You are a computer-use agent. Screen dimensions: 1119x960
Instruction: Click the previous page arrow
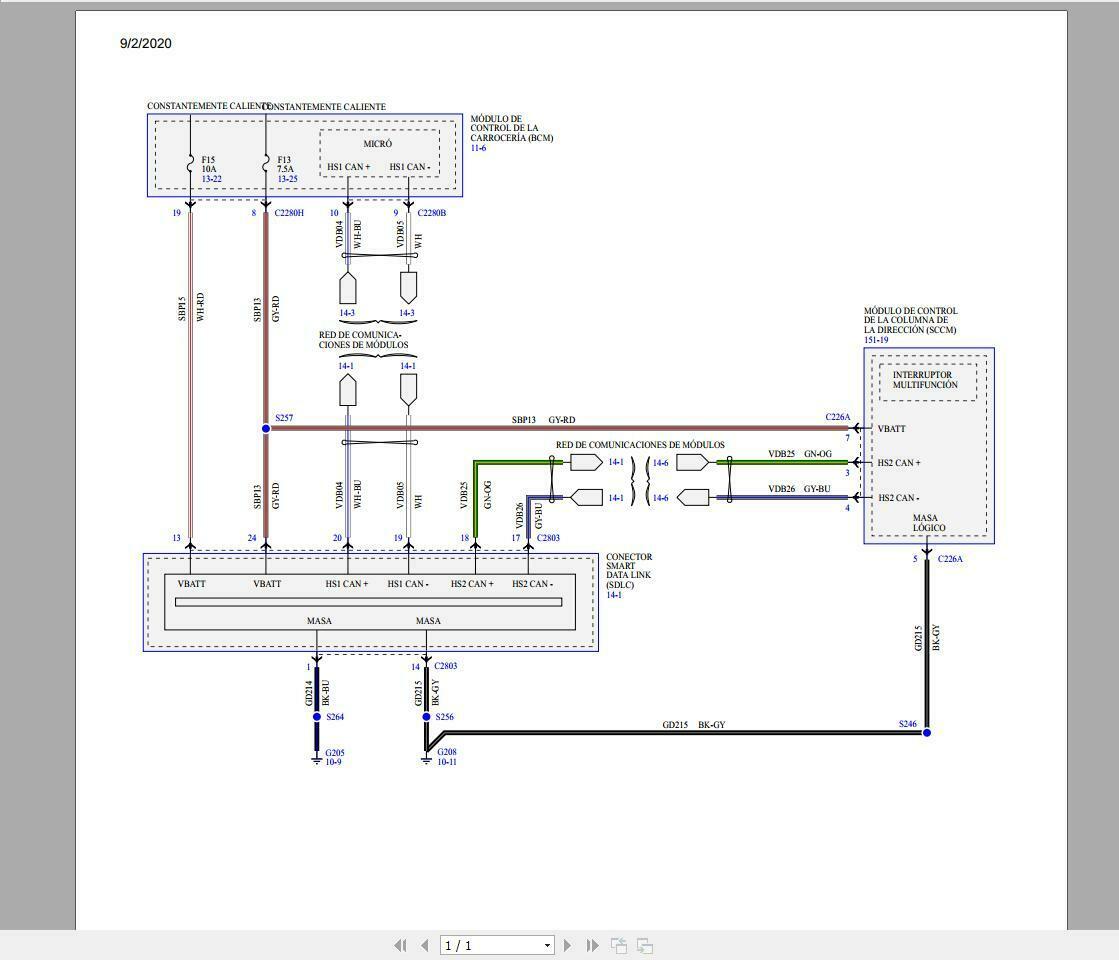pyautogui.click(x=425, y=945)
